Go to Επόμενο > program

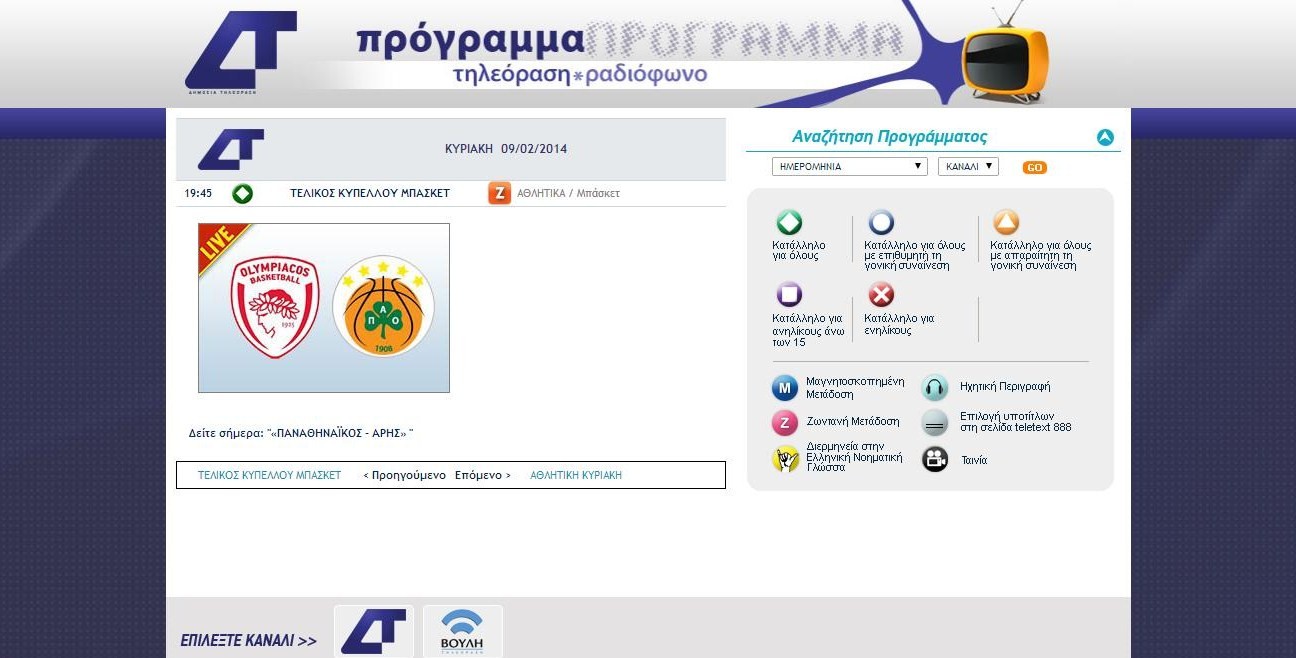pyautogui.click(x=482, y=476)
